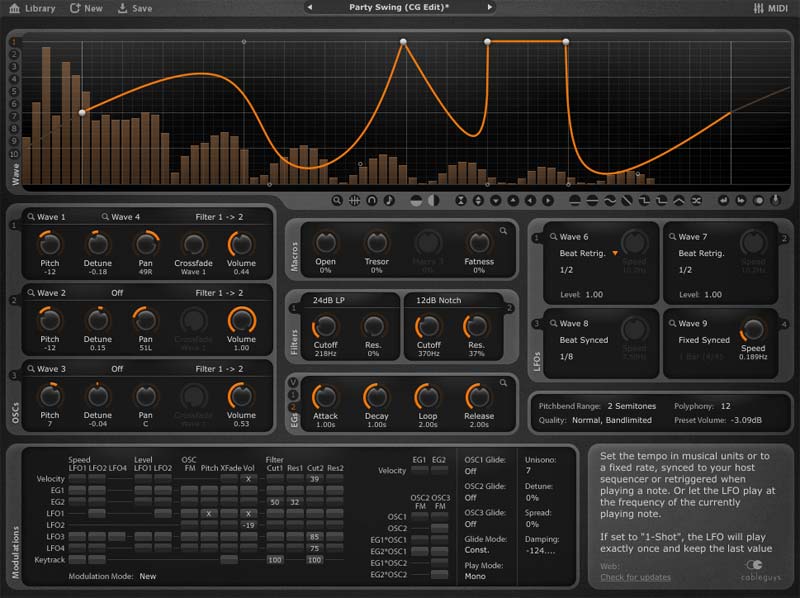Click the microphone icon at the toolbar's right end
The image size is (800, 598).
point(774,199)
